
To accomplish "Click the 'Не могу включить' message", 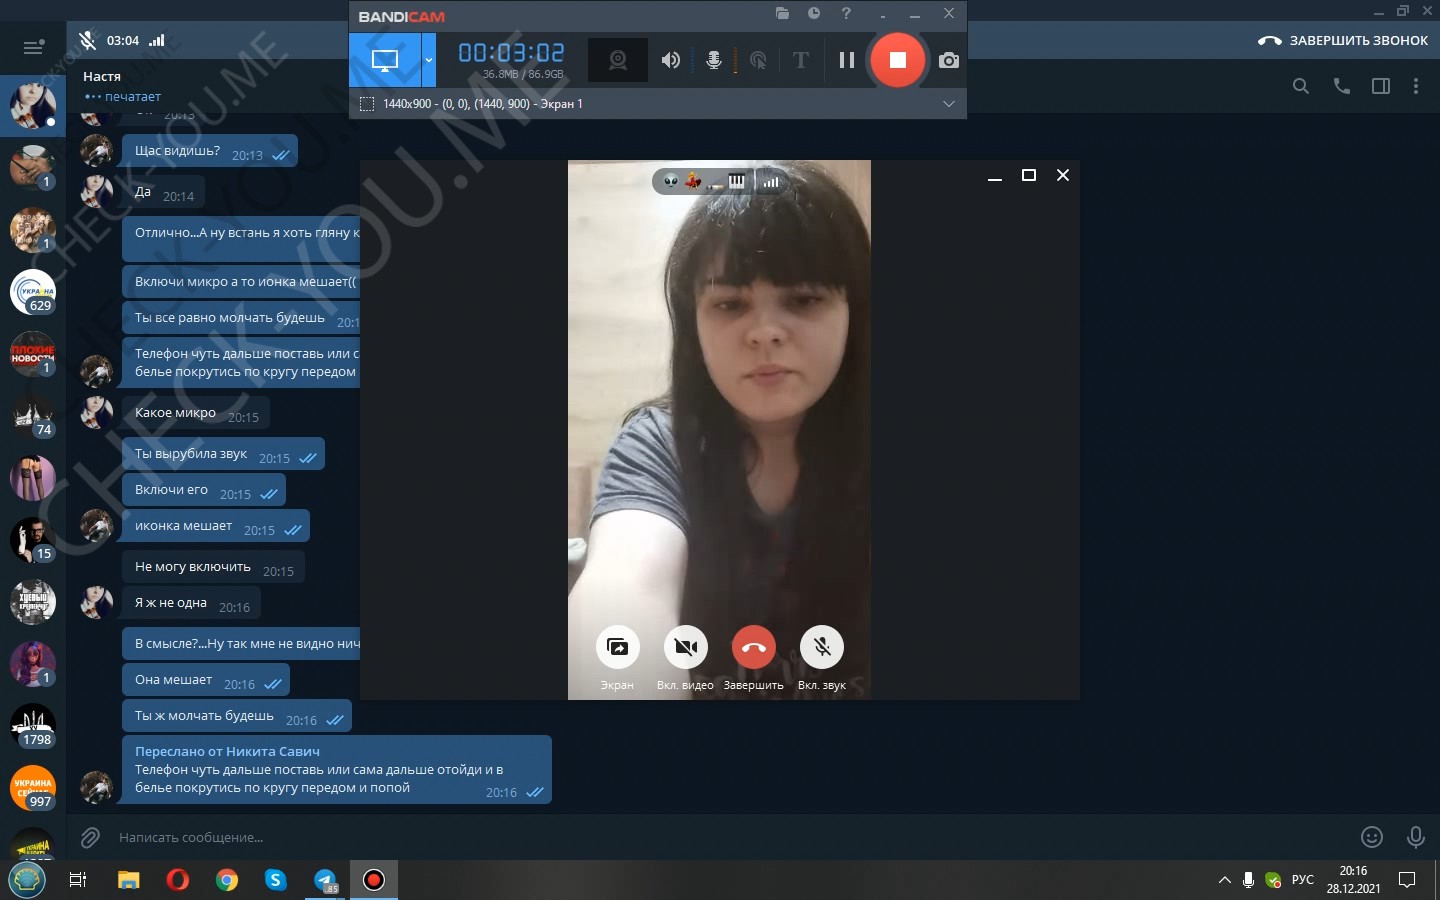I will coord(213,567).
